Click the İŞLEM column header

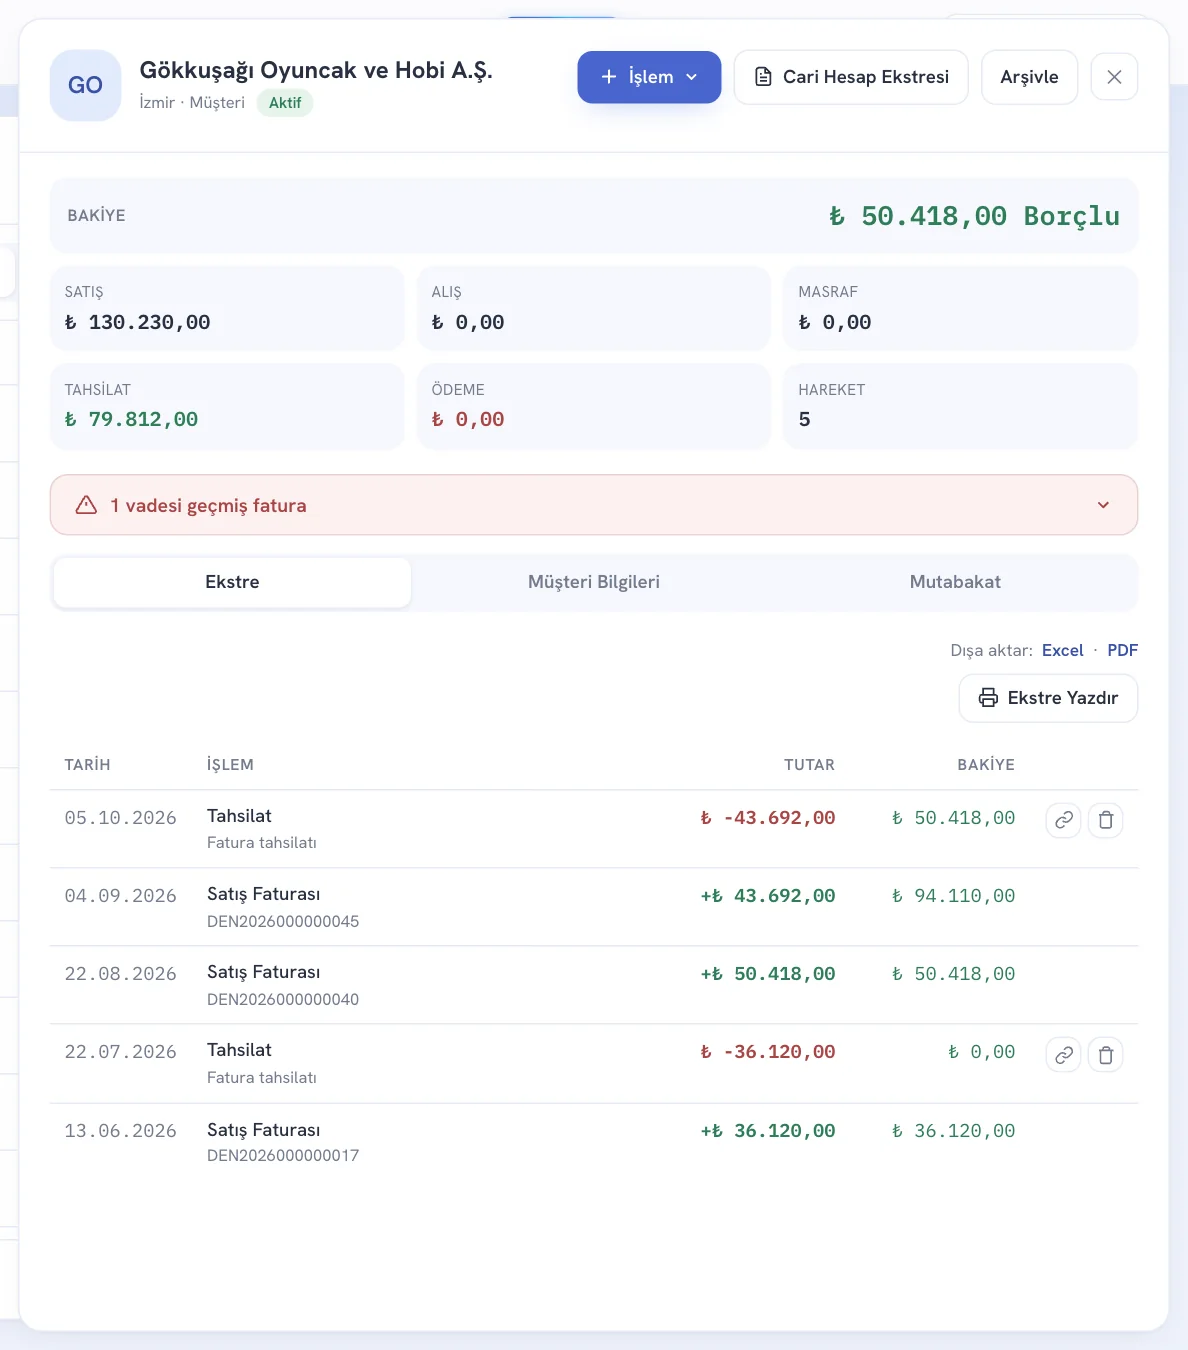(x=230, y=764)
